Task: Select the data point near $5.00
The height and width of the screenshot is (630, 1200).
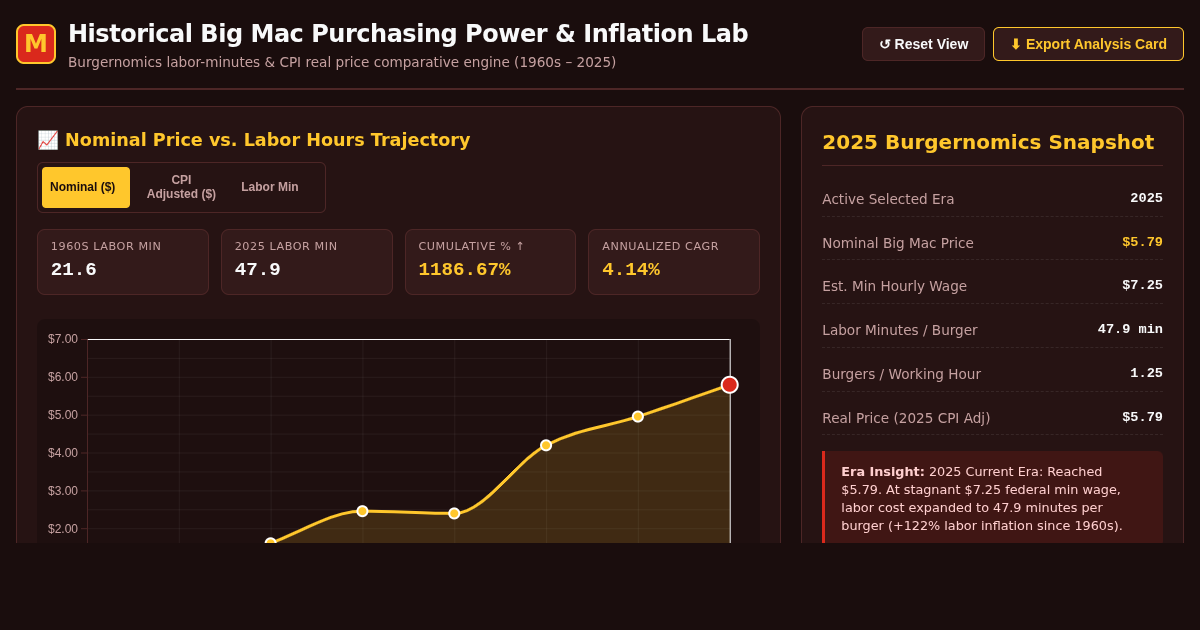Action: pos(638,417)
